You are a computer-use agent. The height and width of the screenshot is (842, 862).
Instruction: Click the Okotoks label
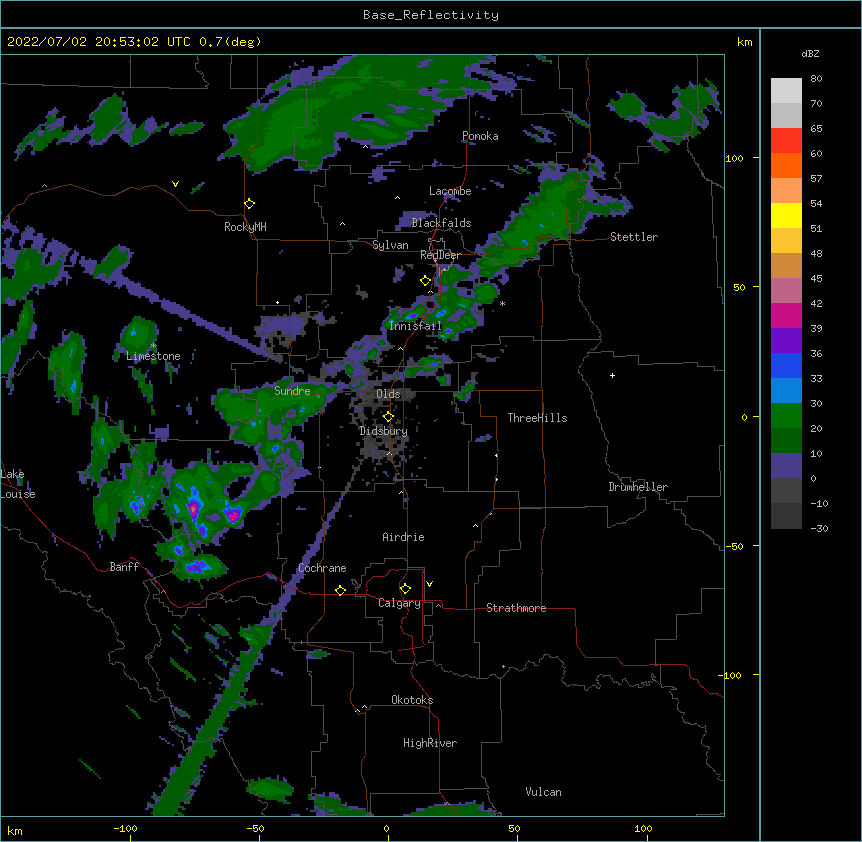(412, 700)
